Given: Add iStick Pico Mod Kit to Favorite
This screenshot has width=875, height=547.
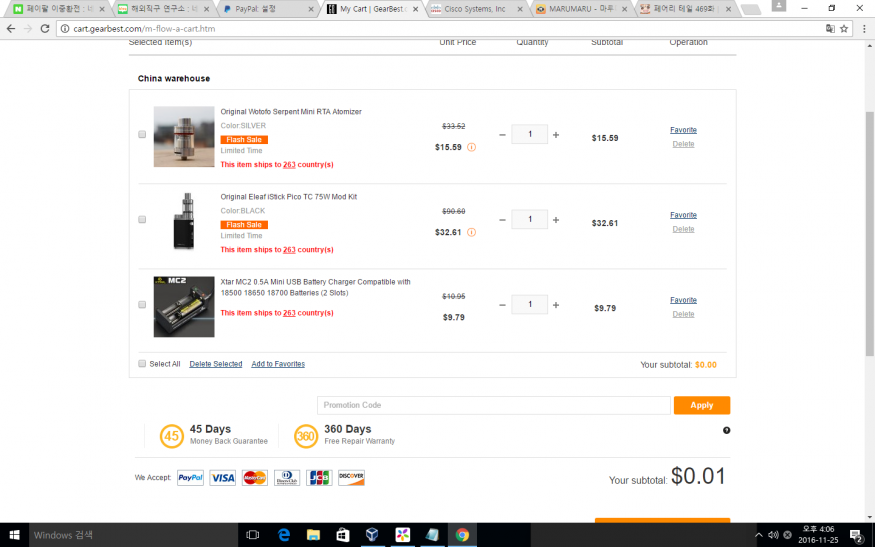Looking at the screenshot, I should point(683,215).
